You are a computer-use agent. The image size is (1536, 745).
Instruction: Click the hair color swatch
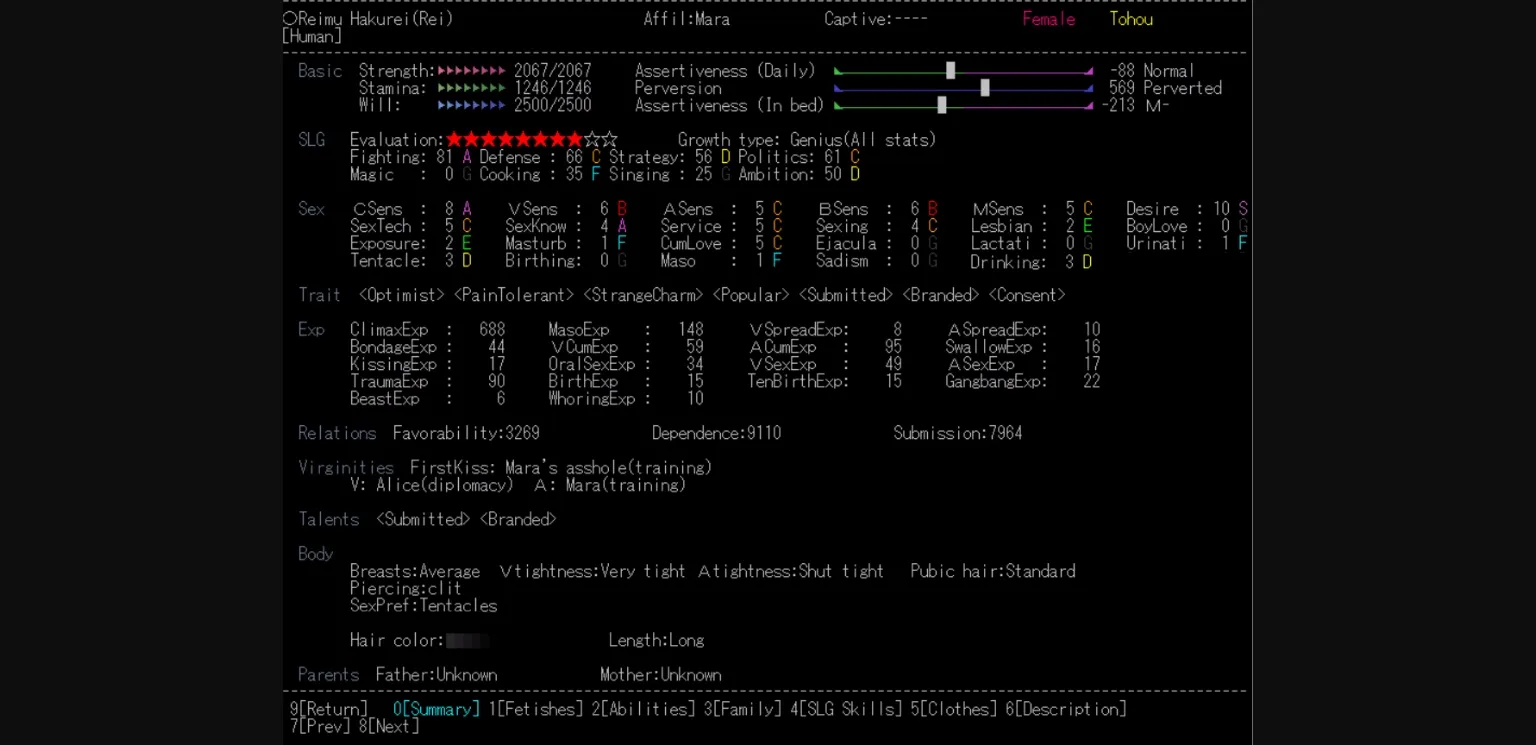click(467, 641)
